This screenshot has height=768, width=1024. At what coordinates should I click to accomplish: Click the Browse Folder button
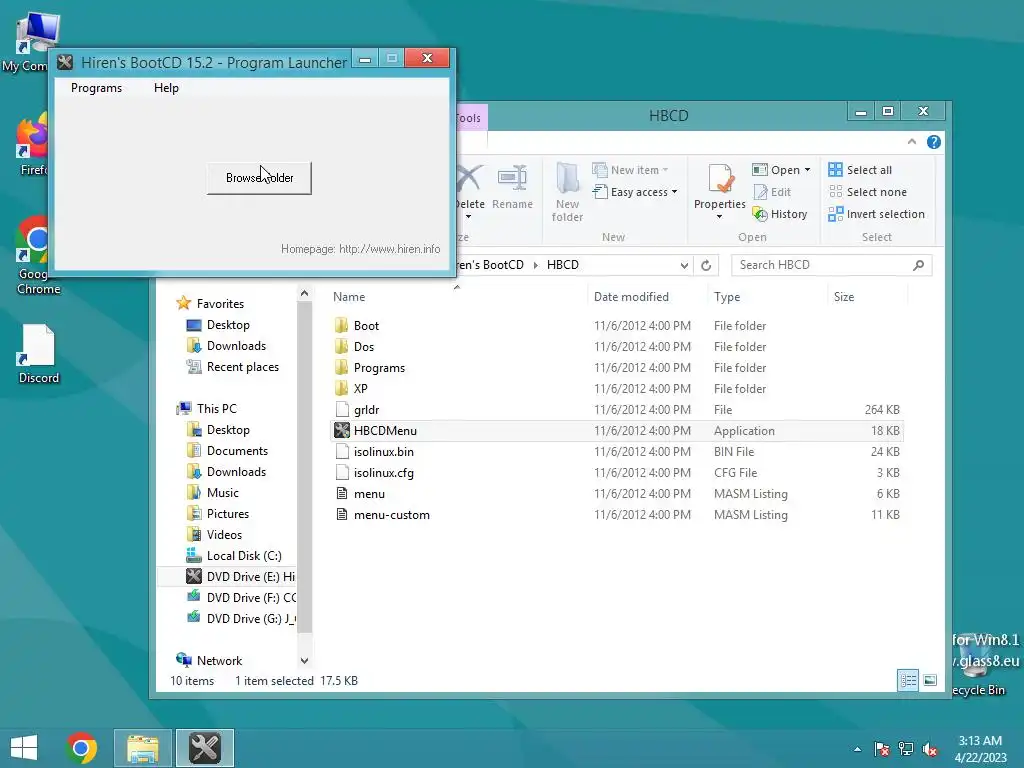point(259,178)
